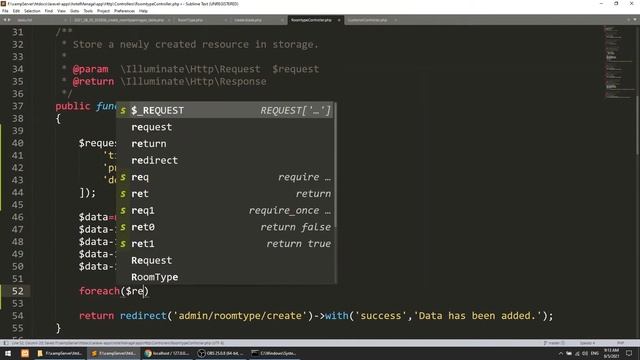Open File Explorer taskbar window
Viewport: 640px width, 360px height.
pos(60,353)
